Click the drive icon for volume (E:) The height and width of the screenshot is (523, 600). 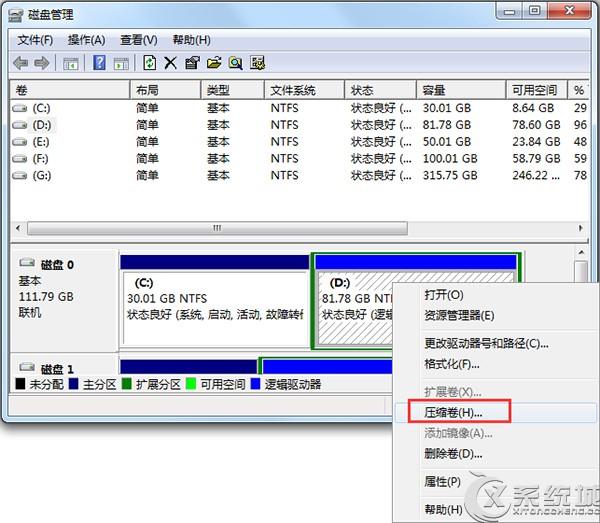pyautogui.click(x=20, y=142)
